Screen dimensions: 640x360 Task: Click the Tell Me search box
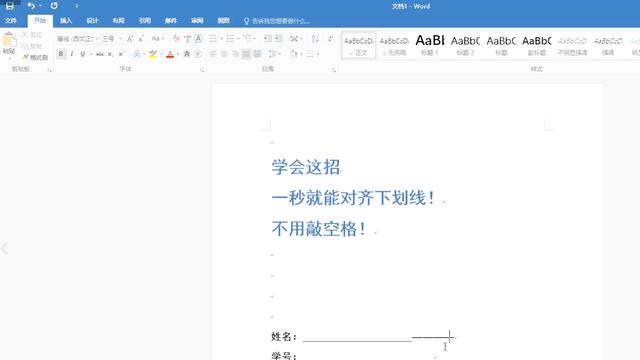tap(278, 21)
